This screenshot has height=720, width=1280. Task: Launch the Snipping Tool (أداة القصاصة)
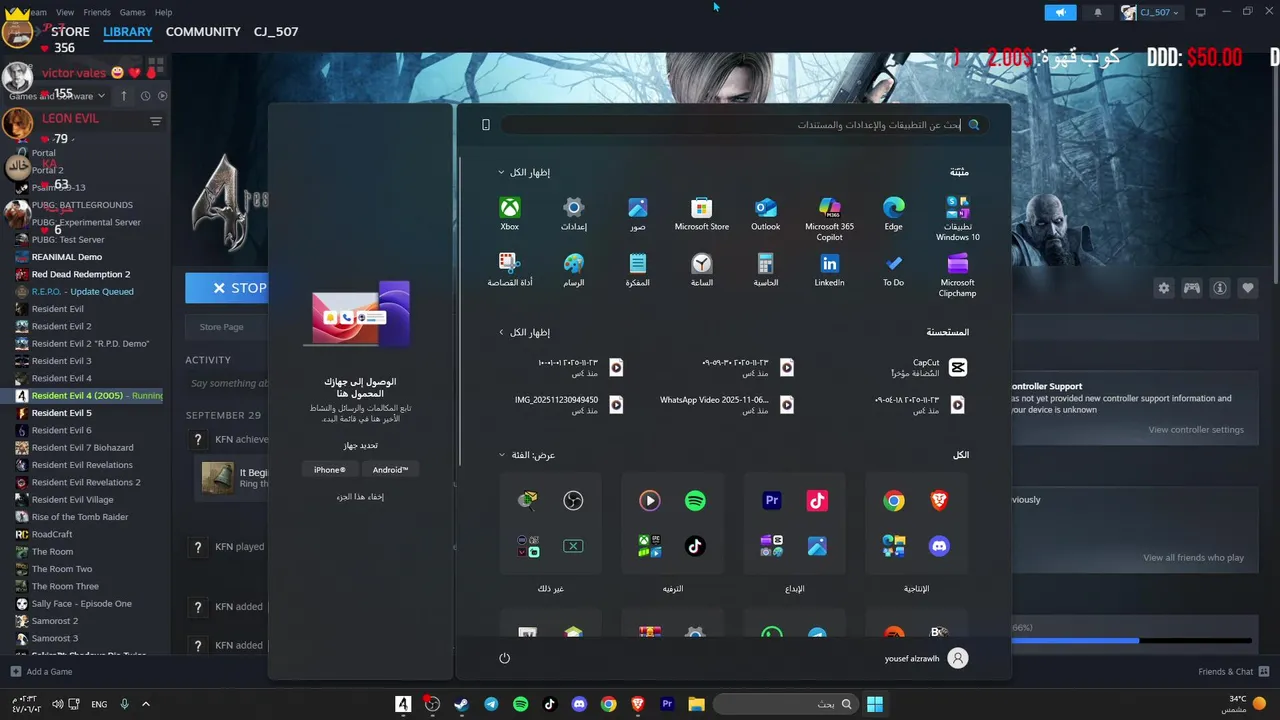click(x=510, y=270)
